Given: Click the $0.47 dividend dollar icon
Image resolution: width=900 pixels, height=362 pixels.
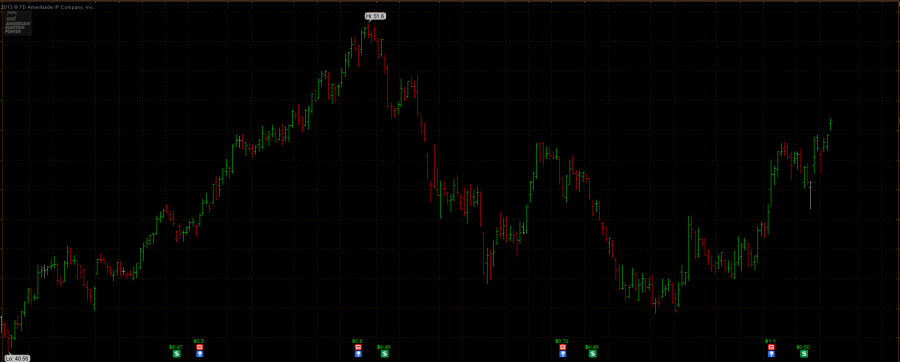Looking at the screenshot, I should pos(176,353).
